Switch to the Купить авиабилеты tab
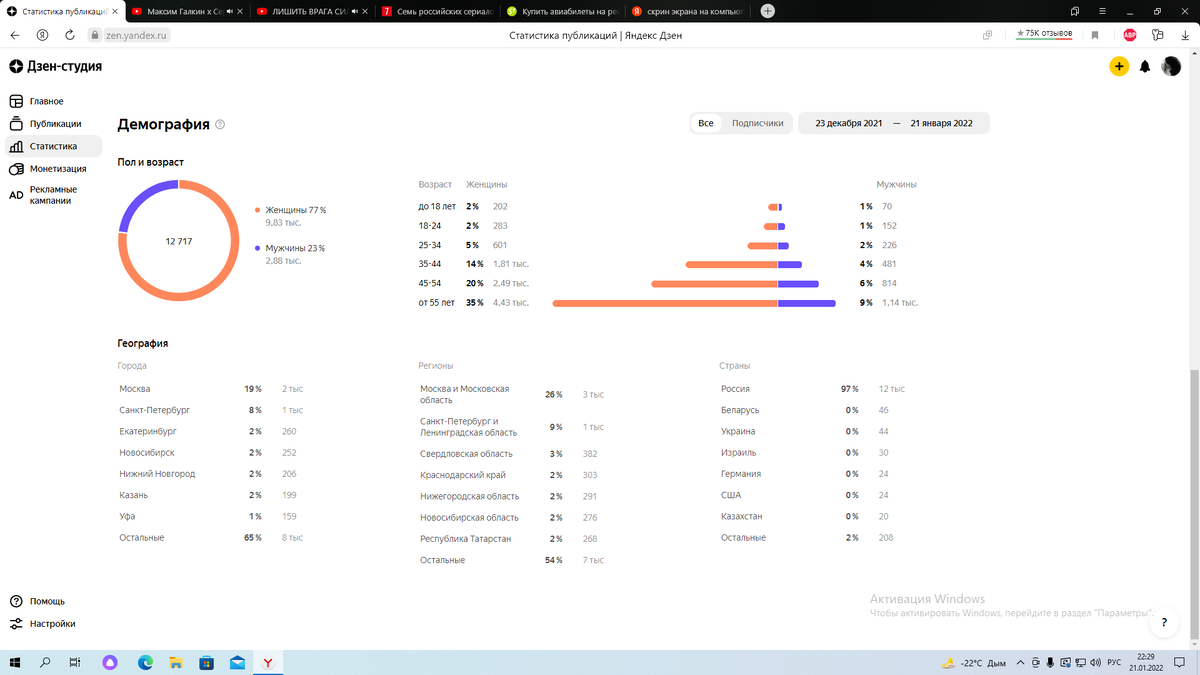Image resolution: width=1200 pixels, height=675 pixels. tap(560, 11)
